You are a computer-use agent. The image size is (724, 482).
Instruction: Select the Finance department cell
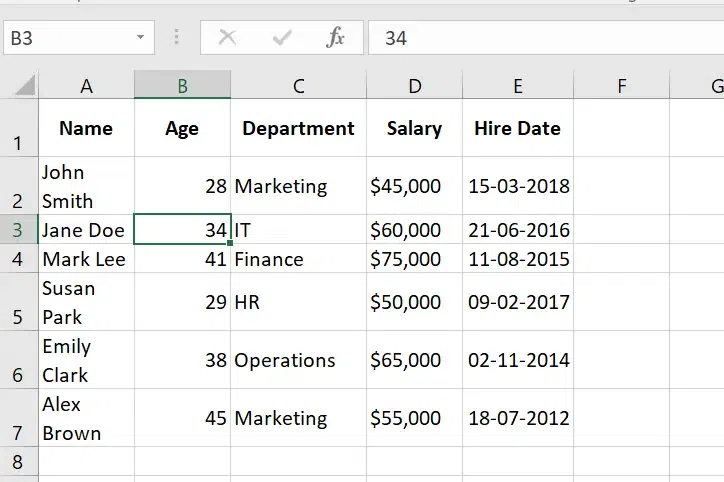299,259
